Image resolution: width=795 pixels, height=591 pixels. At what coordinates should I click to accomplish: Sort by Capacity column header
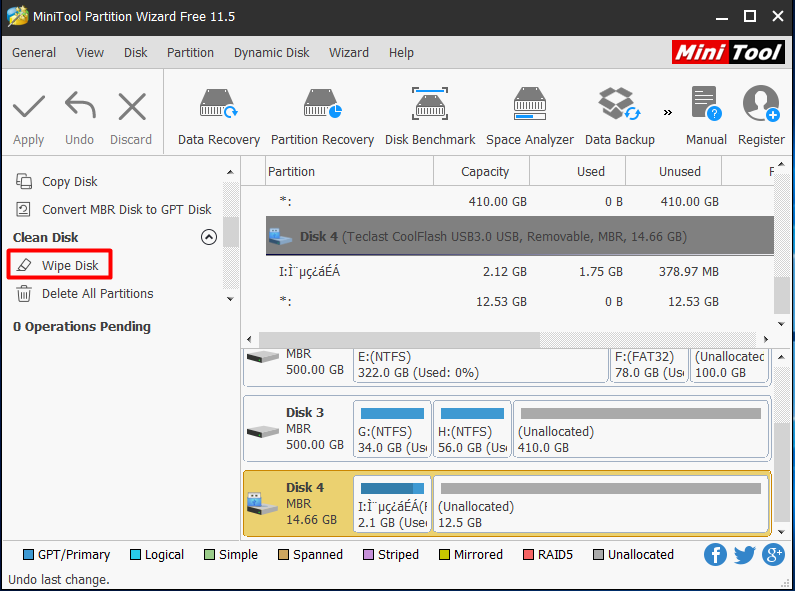(482, 171)
